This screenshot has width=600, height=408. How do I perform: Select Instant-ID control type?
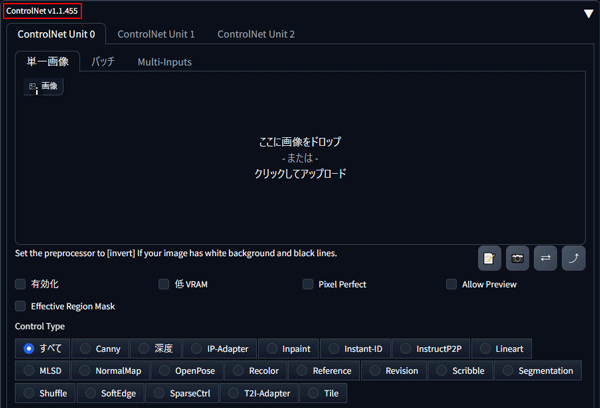pos(355,349)
